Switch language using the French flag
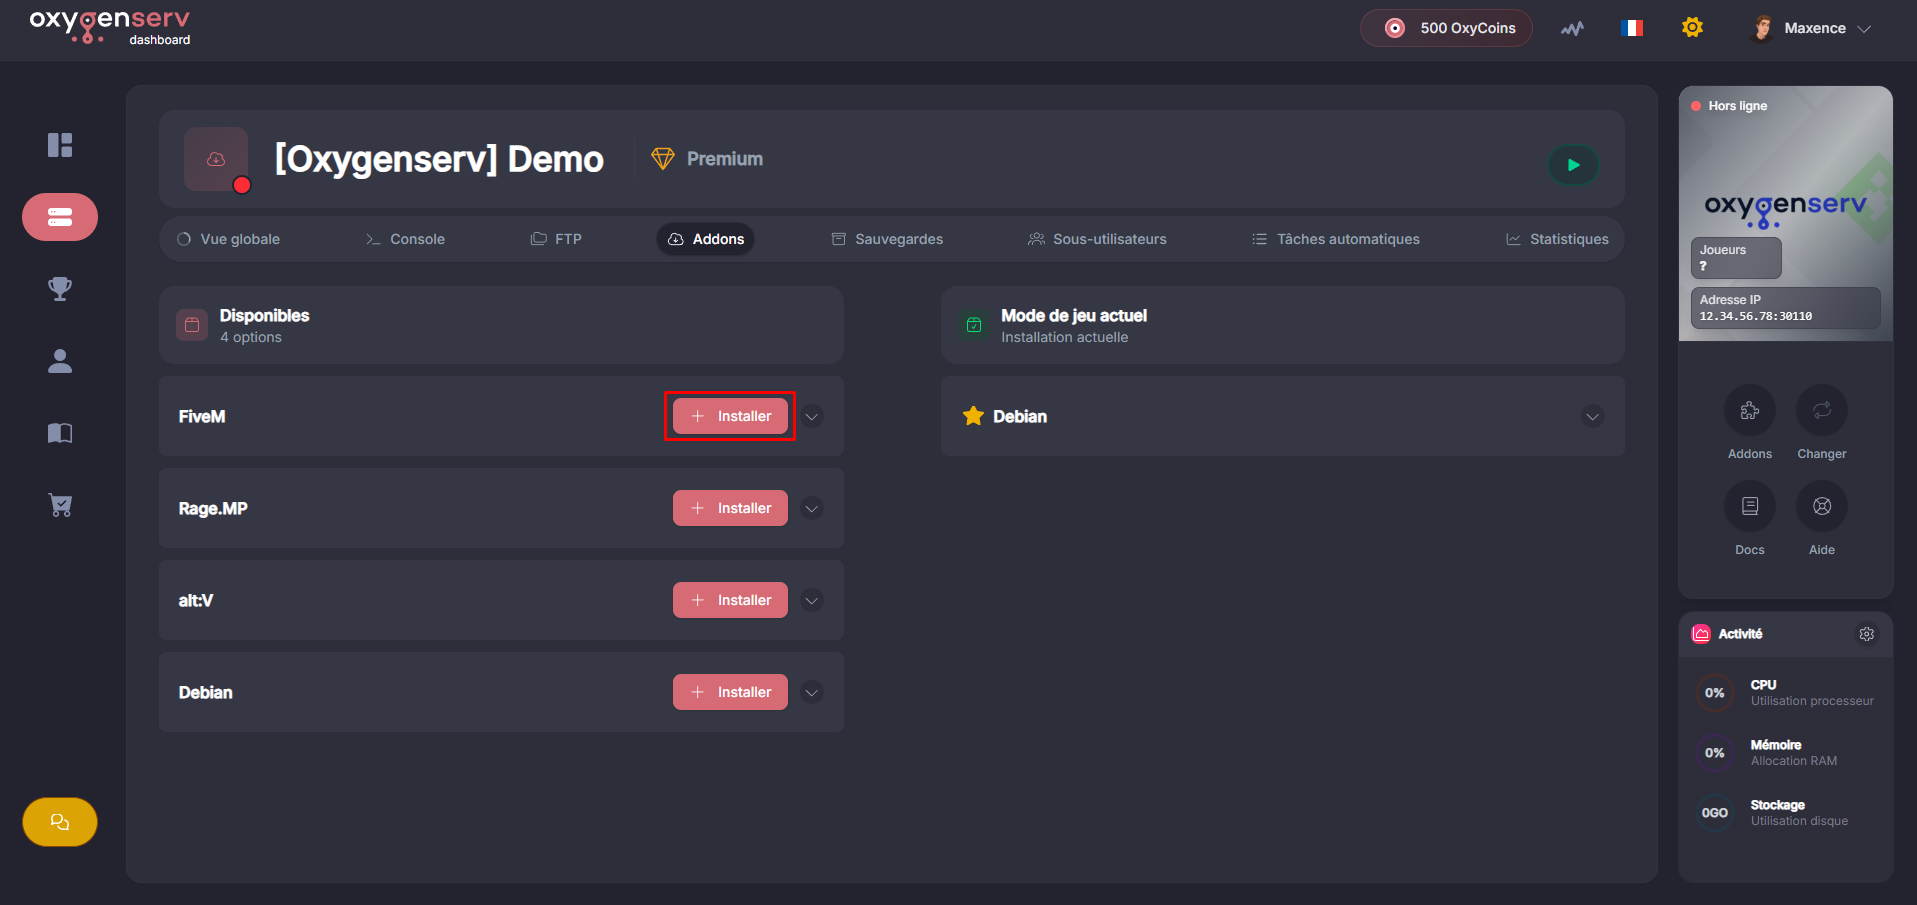Image resolution: width=1917 pixels, height=905 pixels. [x=1632, y=28]
